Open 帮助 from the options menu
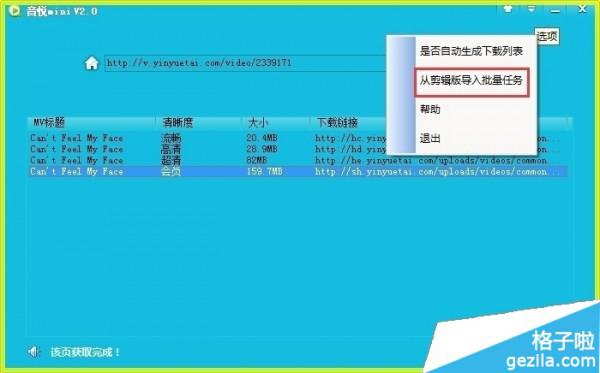Screen dimensions: 600x373 430,109
